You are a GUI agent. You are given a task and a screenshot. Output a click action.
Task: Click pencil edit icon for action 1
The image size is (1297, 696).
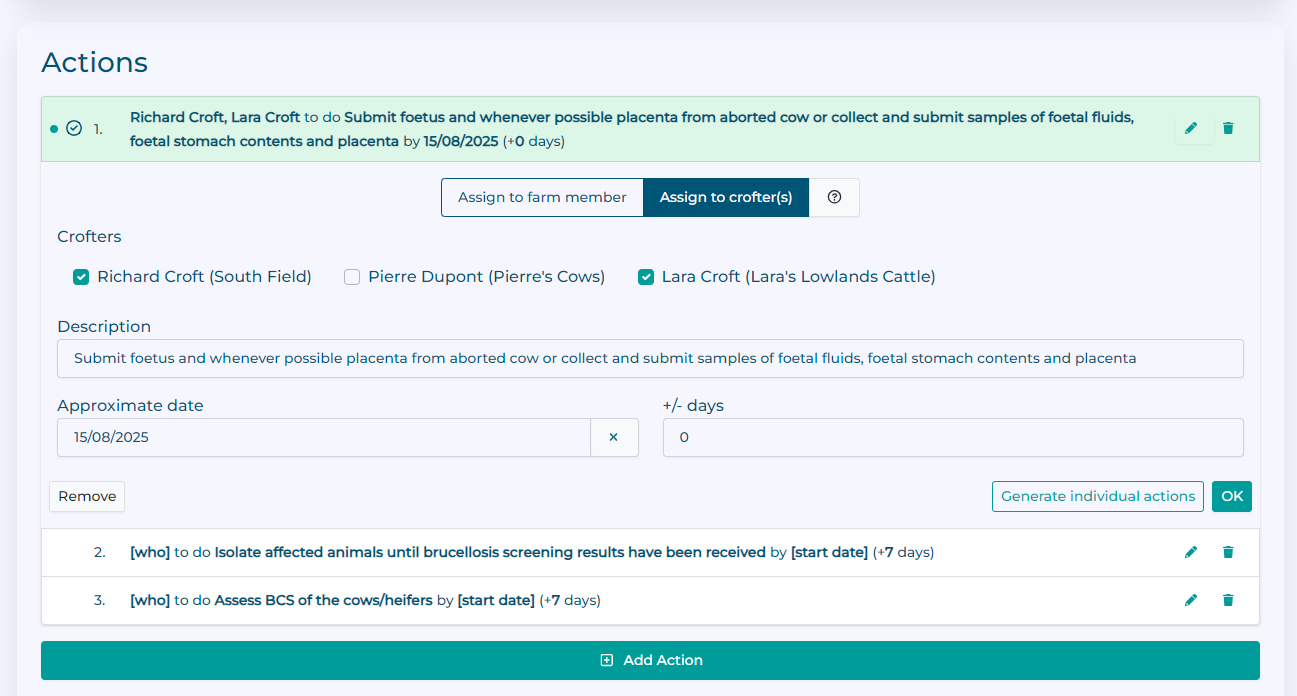coord(1191,128)
